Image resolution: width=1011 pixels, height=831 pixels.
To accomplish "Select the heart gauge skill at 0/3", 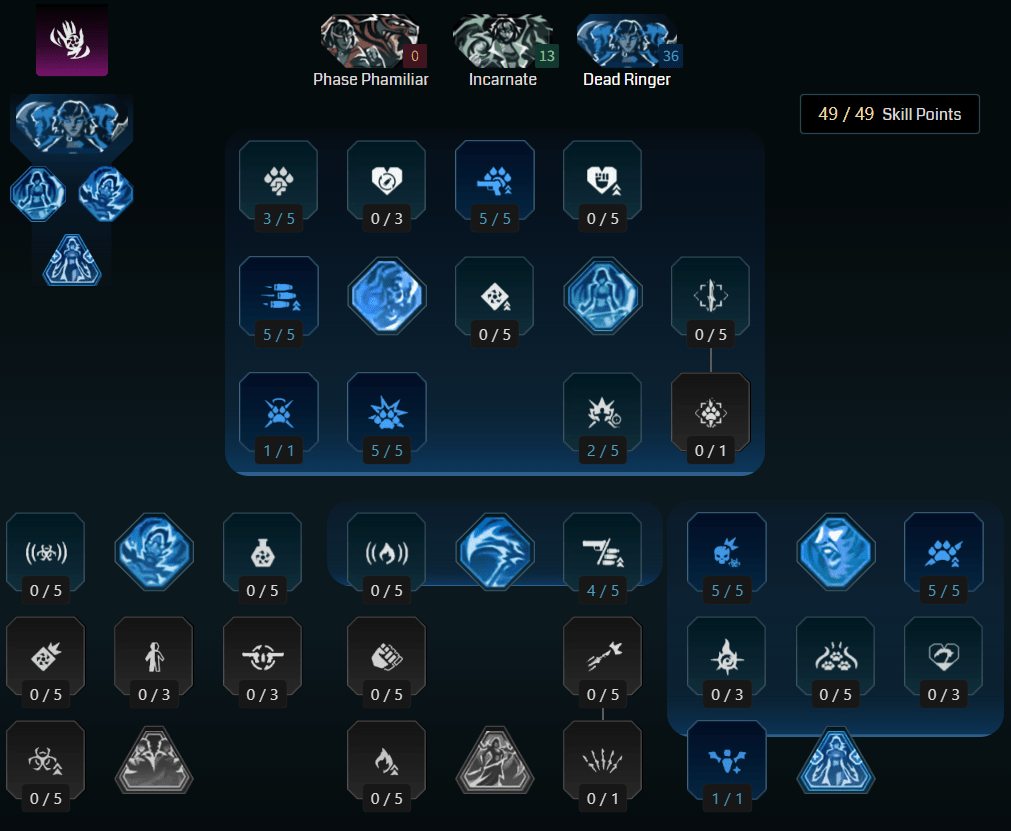I will click(387, 186).
